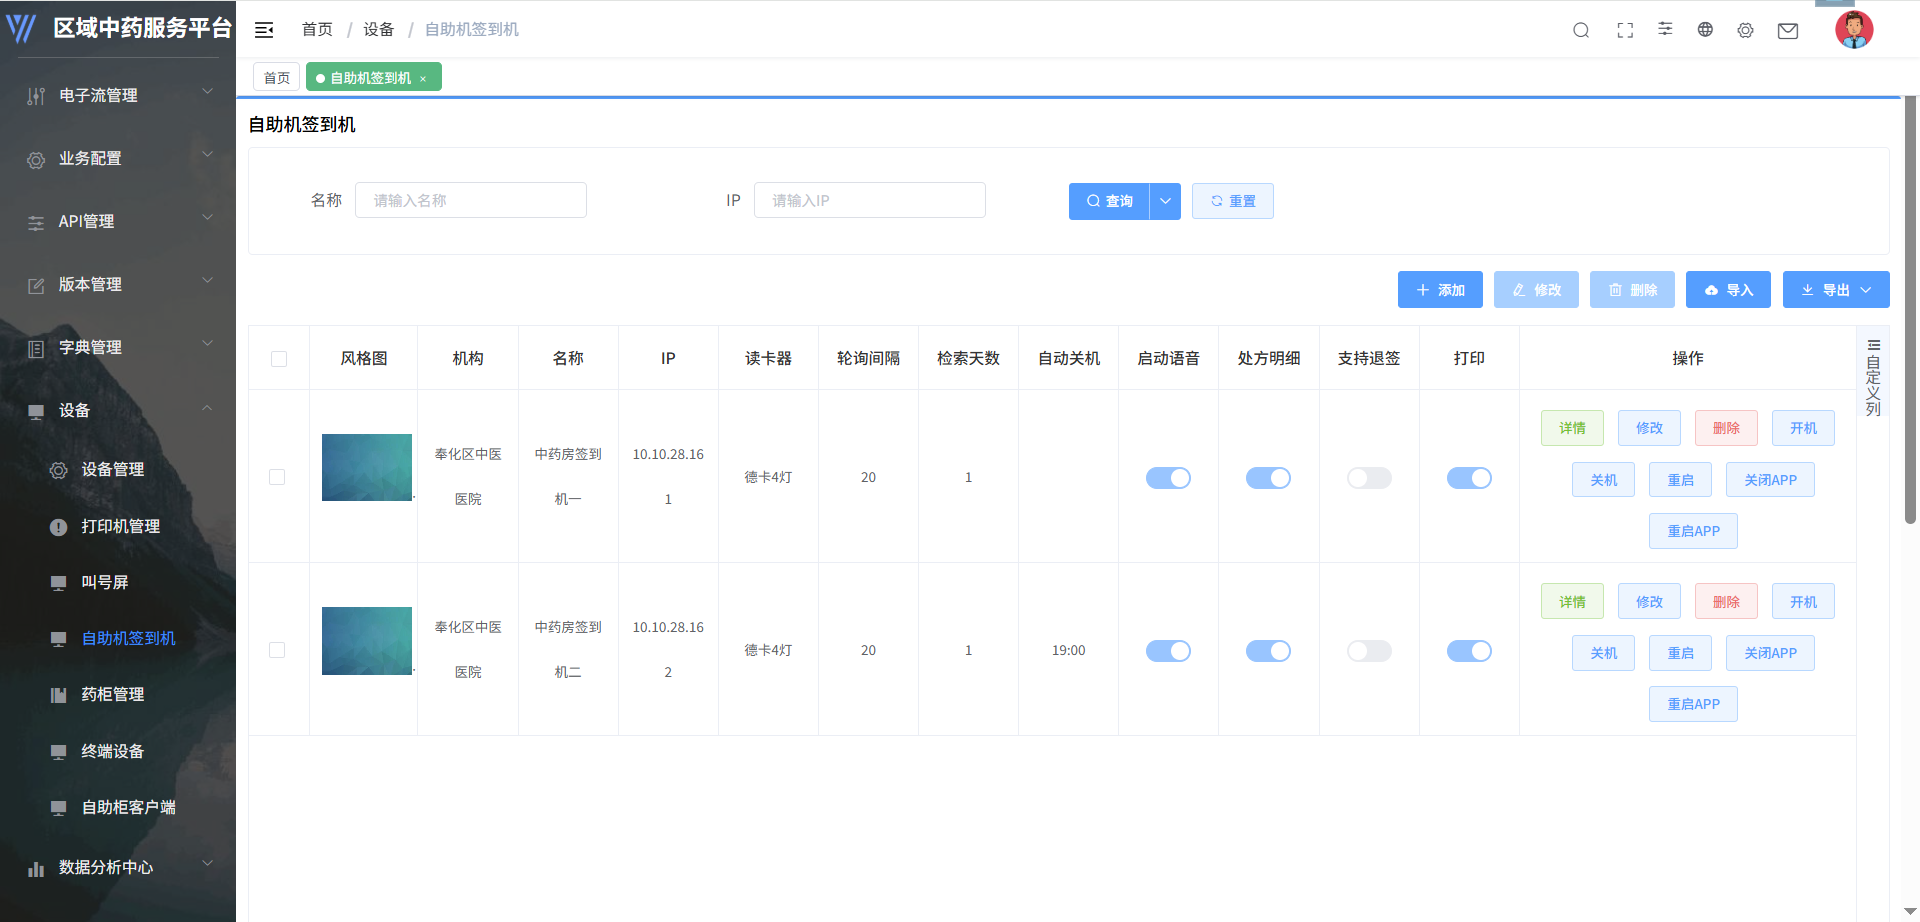
Task: Expand the 数据分析中心 menu chevron
Action: click(x=208, y=864)
